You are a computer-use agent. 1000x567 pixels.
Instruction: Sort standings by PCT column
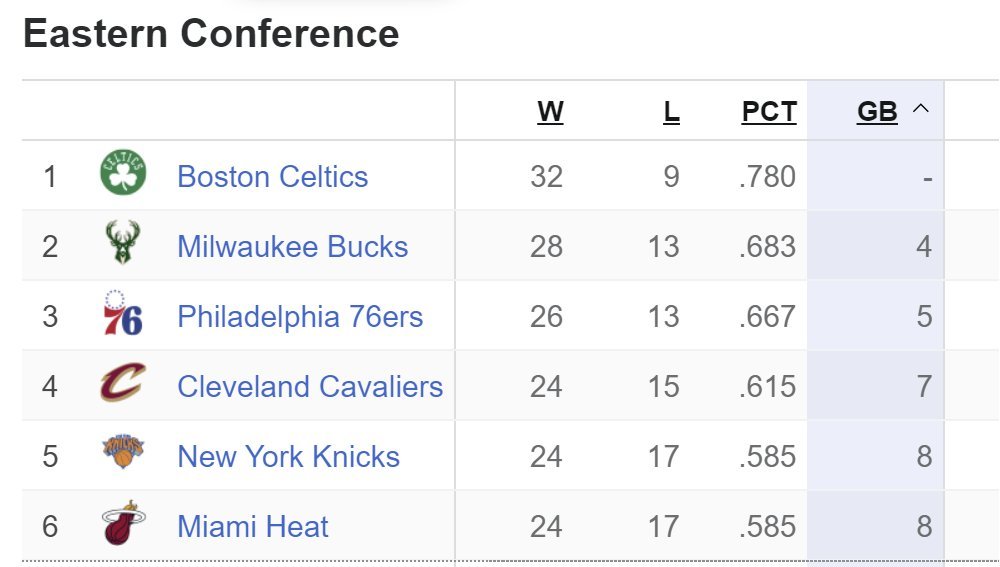tap(769, 112)
